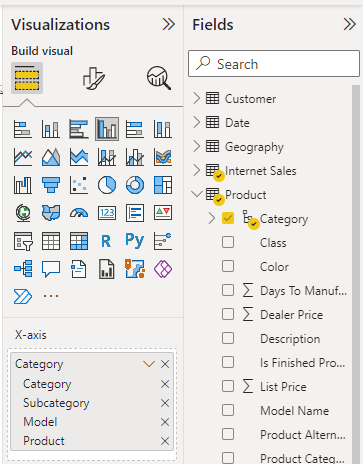Expand the Category hierarchy in Fields
363x464 pixels.
click(211, 218)
